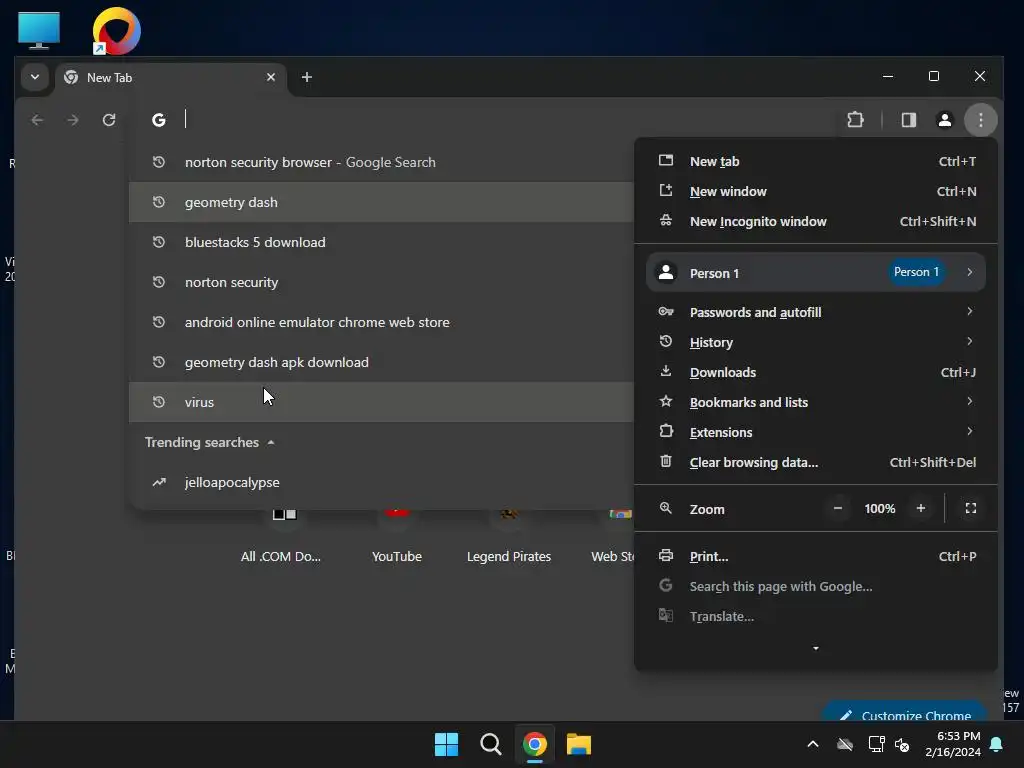Go back with the back arrow
This screenshot has height=768, width=1024.
click(x=37, y=120)
